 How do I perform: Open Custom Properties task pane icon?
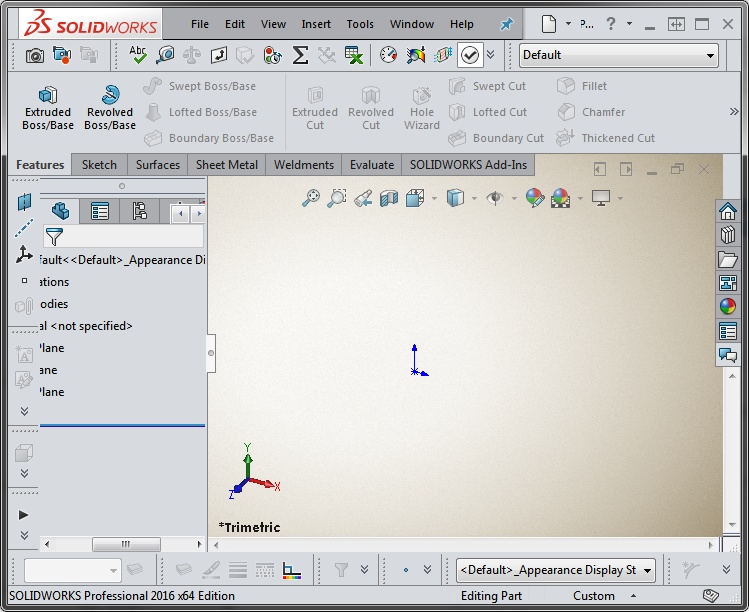728,331
